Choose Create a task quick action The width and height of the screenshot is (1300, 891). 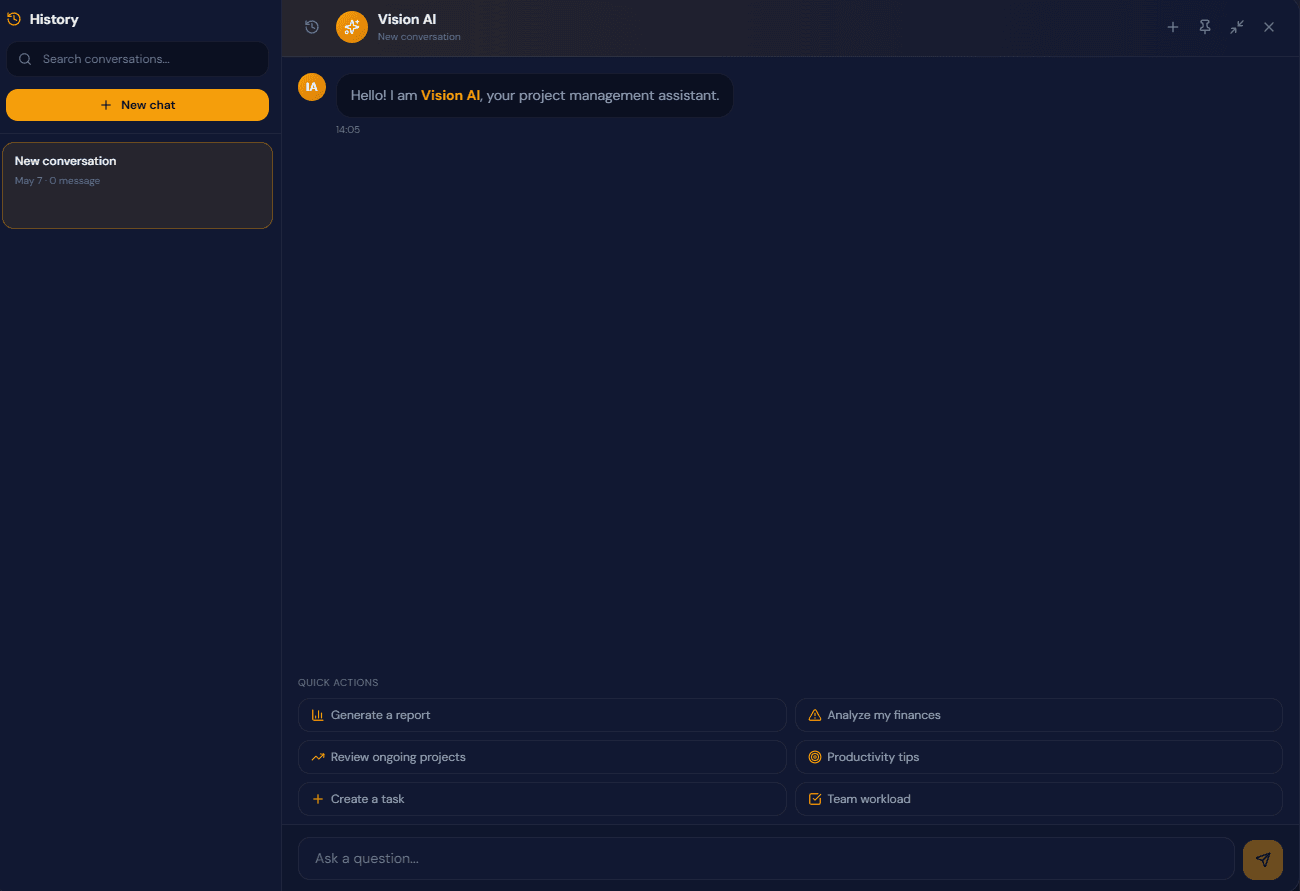[x=542, y=799]
